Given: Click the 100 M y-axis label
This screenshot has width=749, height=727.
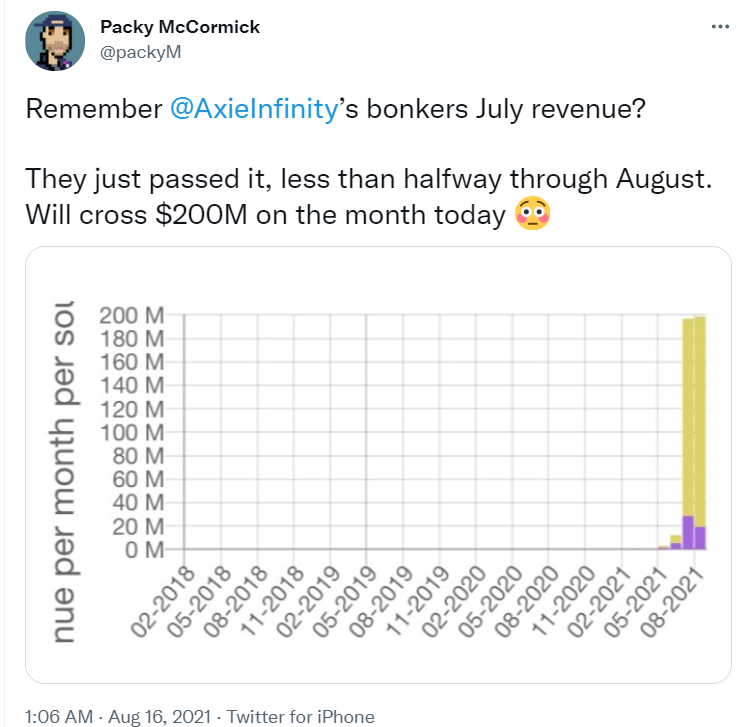Looking at the screenshot, I should (x=131, y=433).
